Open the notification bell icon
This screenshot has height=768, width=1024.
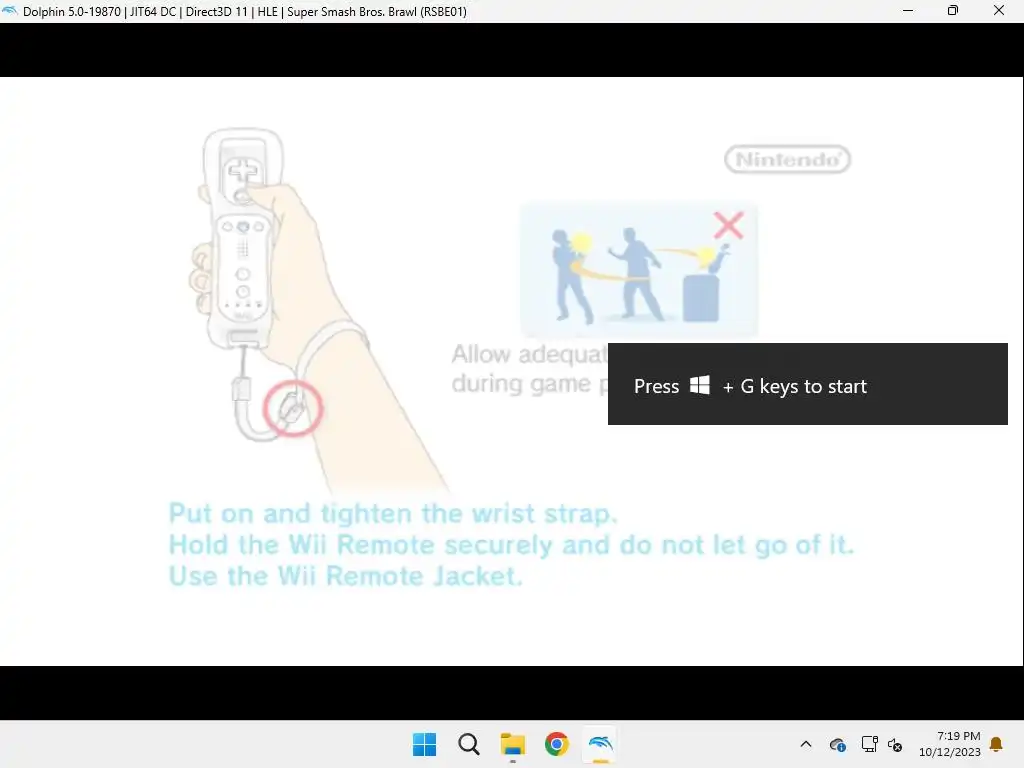[997, 744]
